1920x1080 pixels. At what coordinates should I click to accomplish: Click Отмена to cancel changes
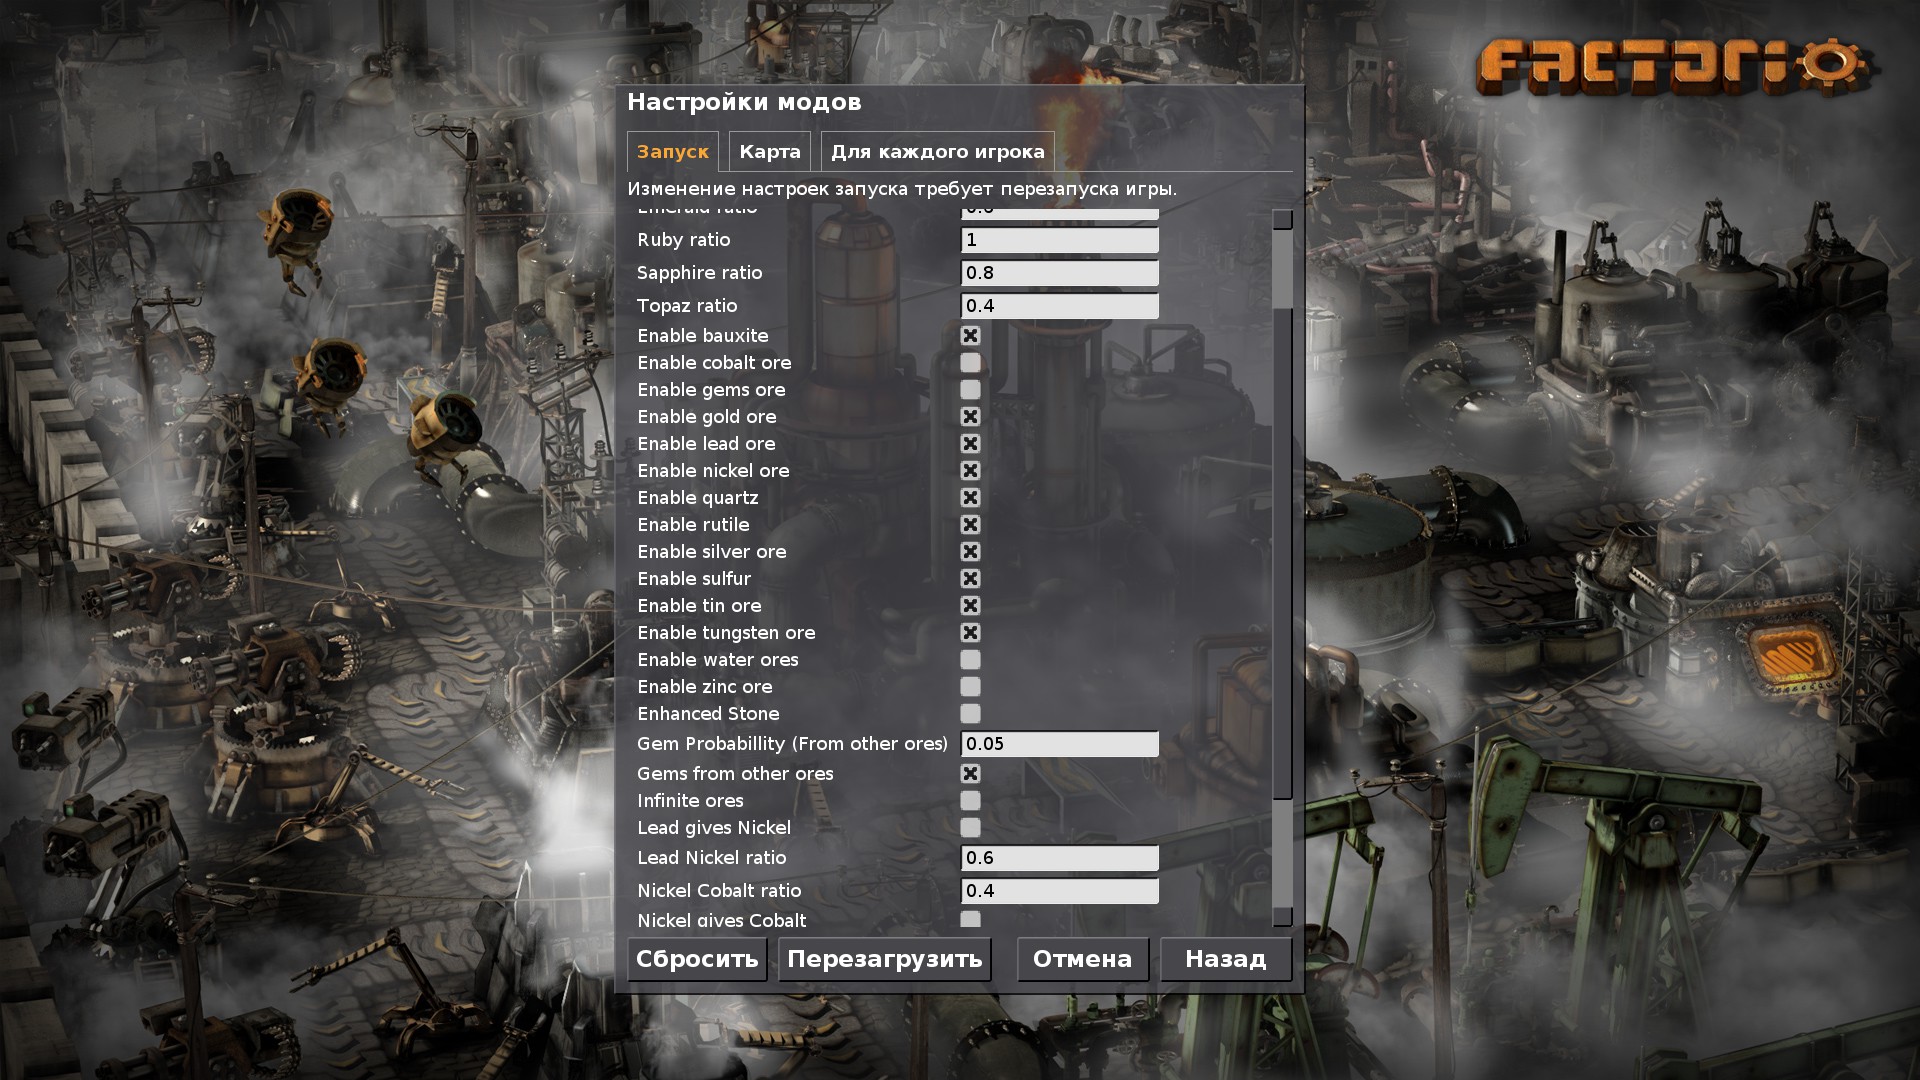[x=1082, y=959]
